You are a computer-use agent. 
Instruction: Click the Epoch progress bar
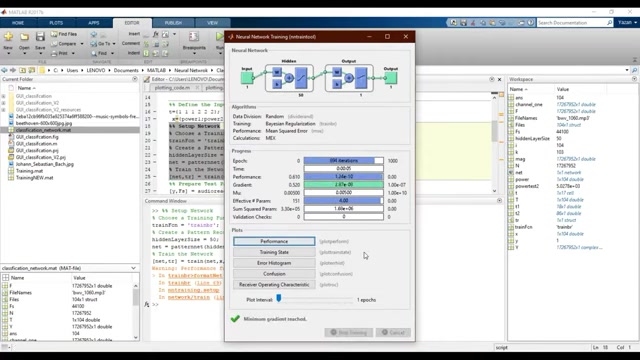tap(343, 161)
